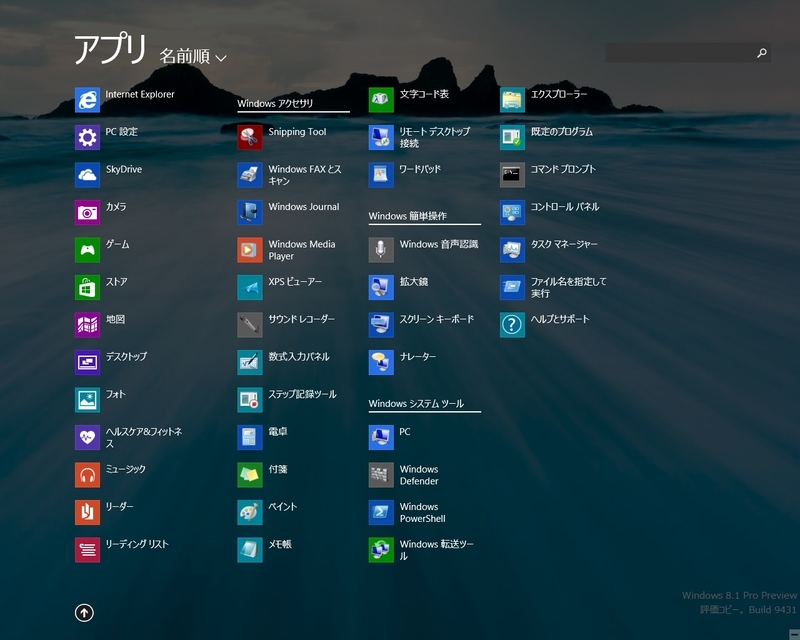
Task: Open ミュージック headphone icon
Action: [x=87, y=475]
